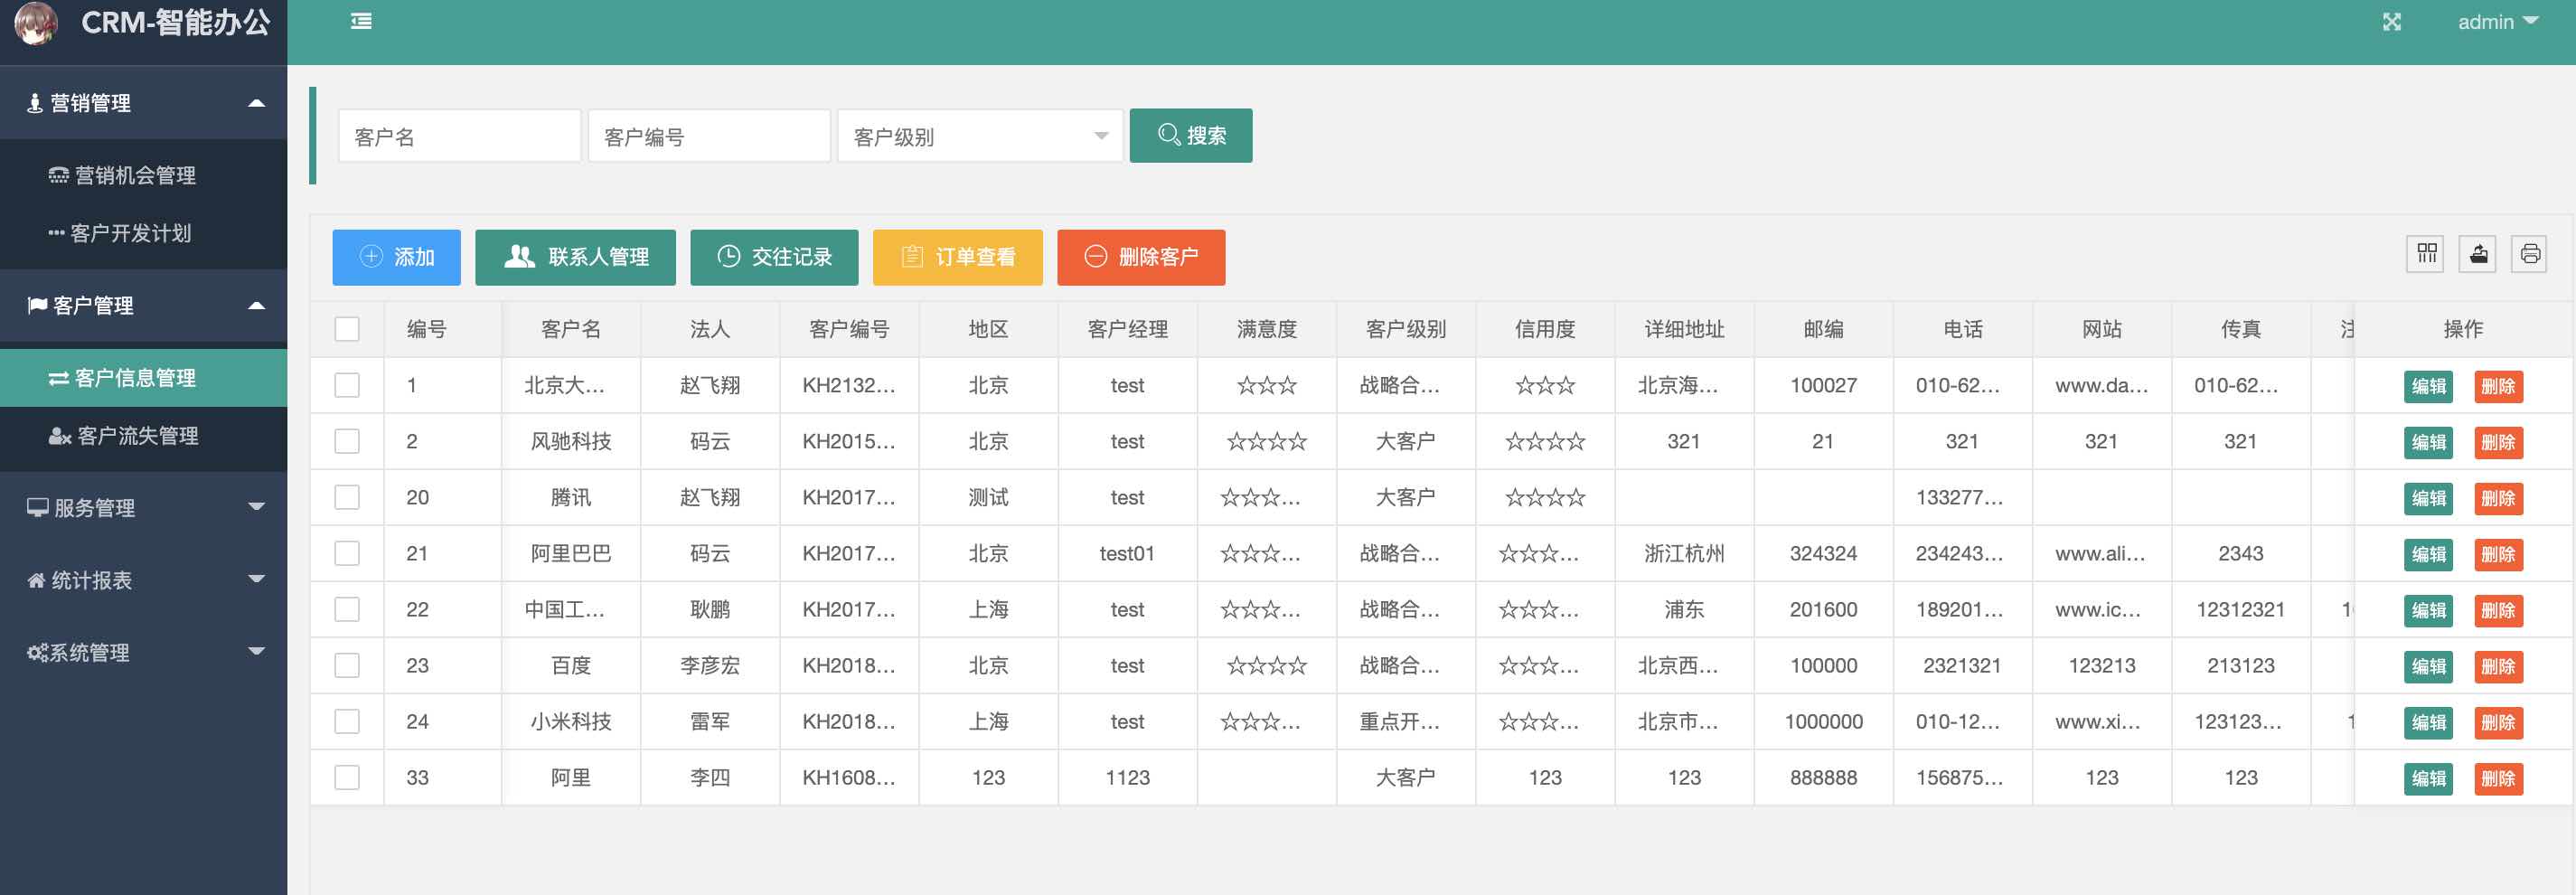Click 删除客户 to delete selected customers

(1141, 257)
